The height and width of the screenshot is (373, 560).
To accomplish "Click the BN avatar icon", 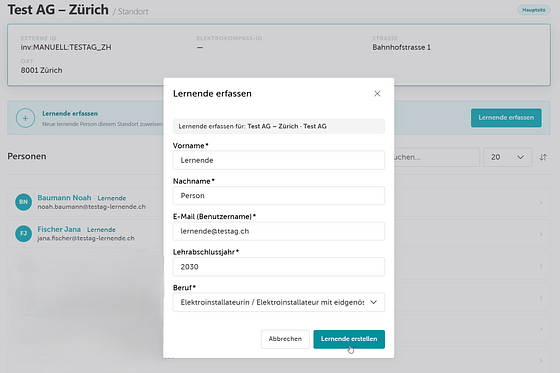I will pyautogui.click(x=24, y=202).
